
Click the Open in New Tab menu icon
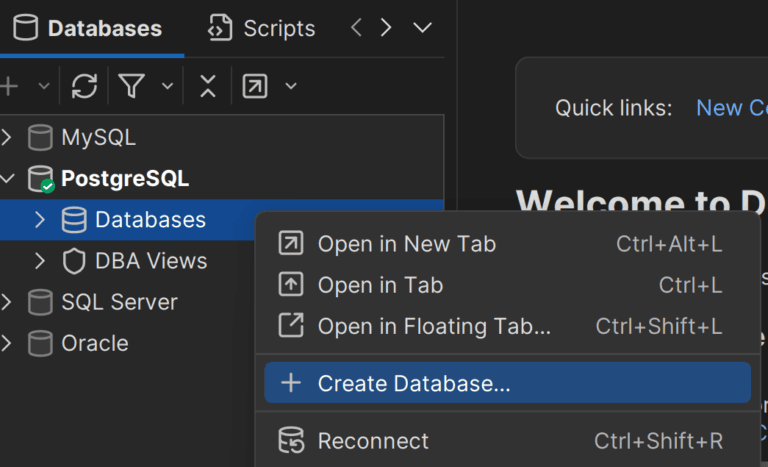(x=291, y=243)
